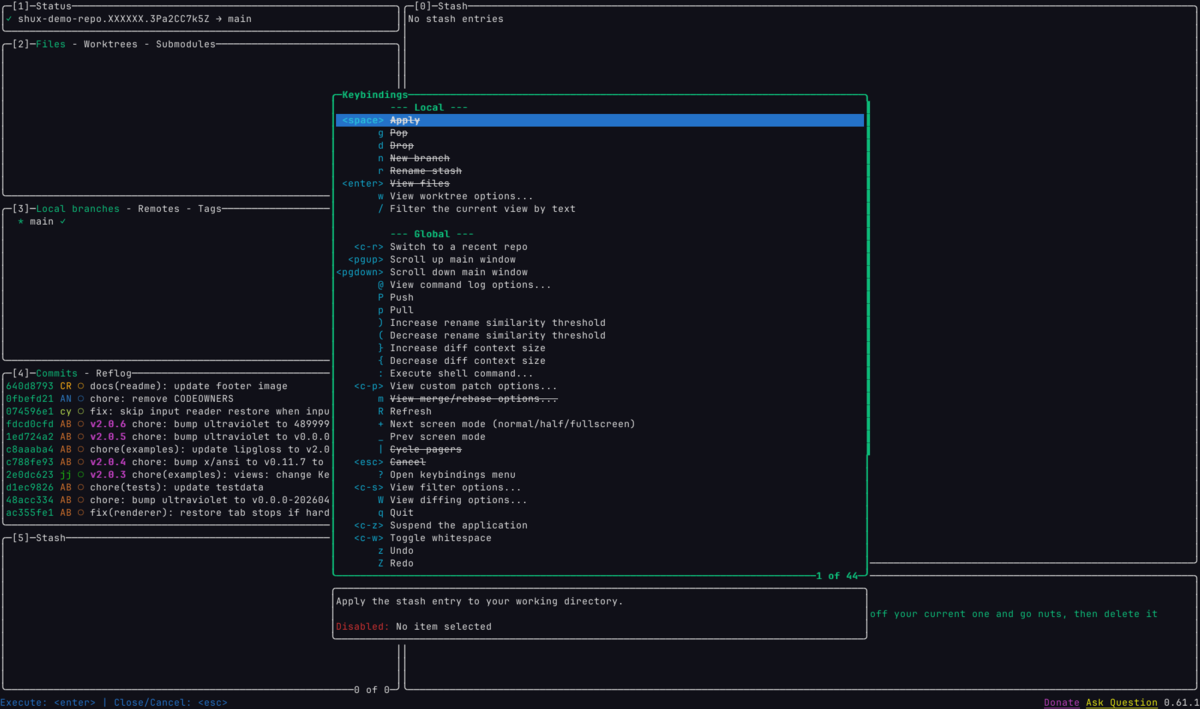Viewport: 1200px width, 709px height.
Task: Select commit 1ed724a2 tagged v2.0.5
Action: (x=167, y=437)
